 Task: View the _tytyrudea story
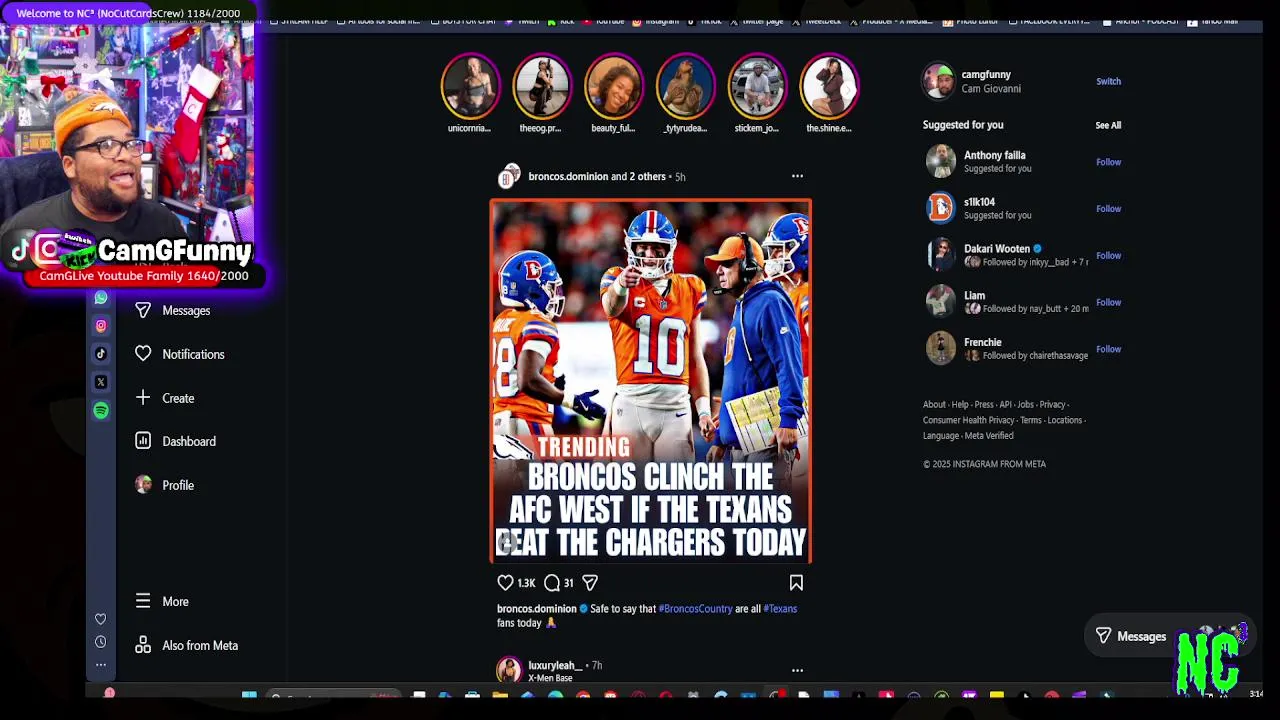coord(685,87)
